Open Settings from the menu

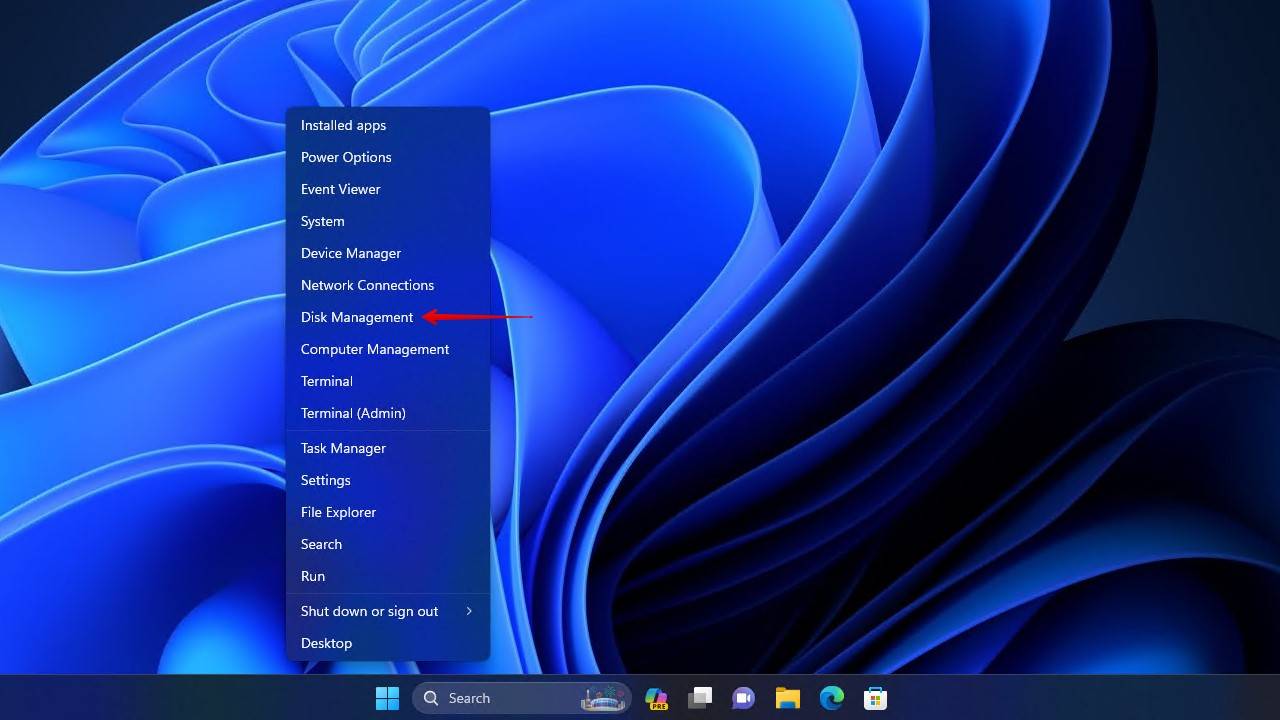388,480
